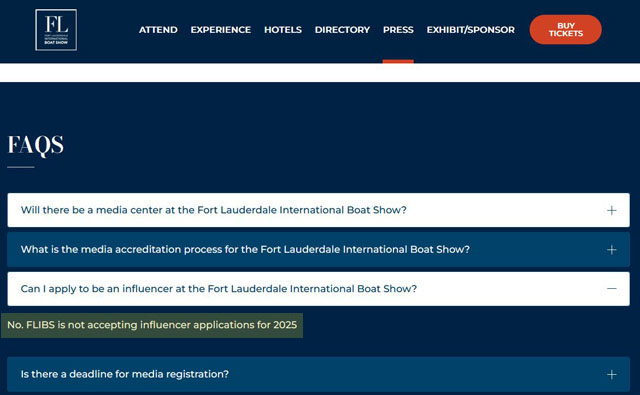Click the highlighted FLIBS influencer answer text
640x395 pixels.
[x=152, y=325]
